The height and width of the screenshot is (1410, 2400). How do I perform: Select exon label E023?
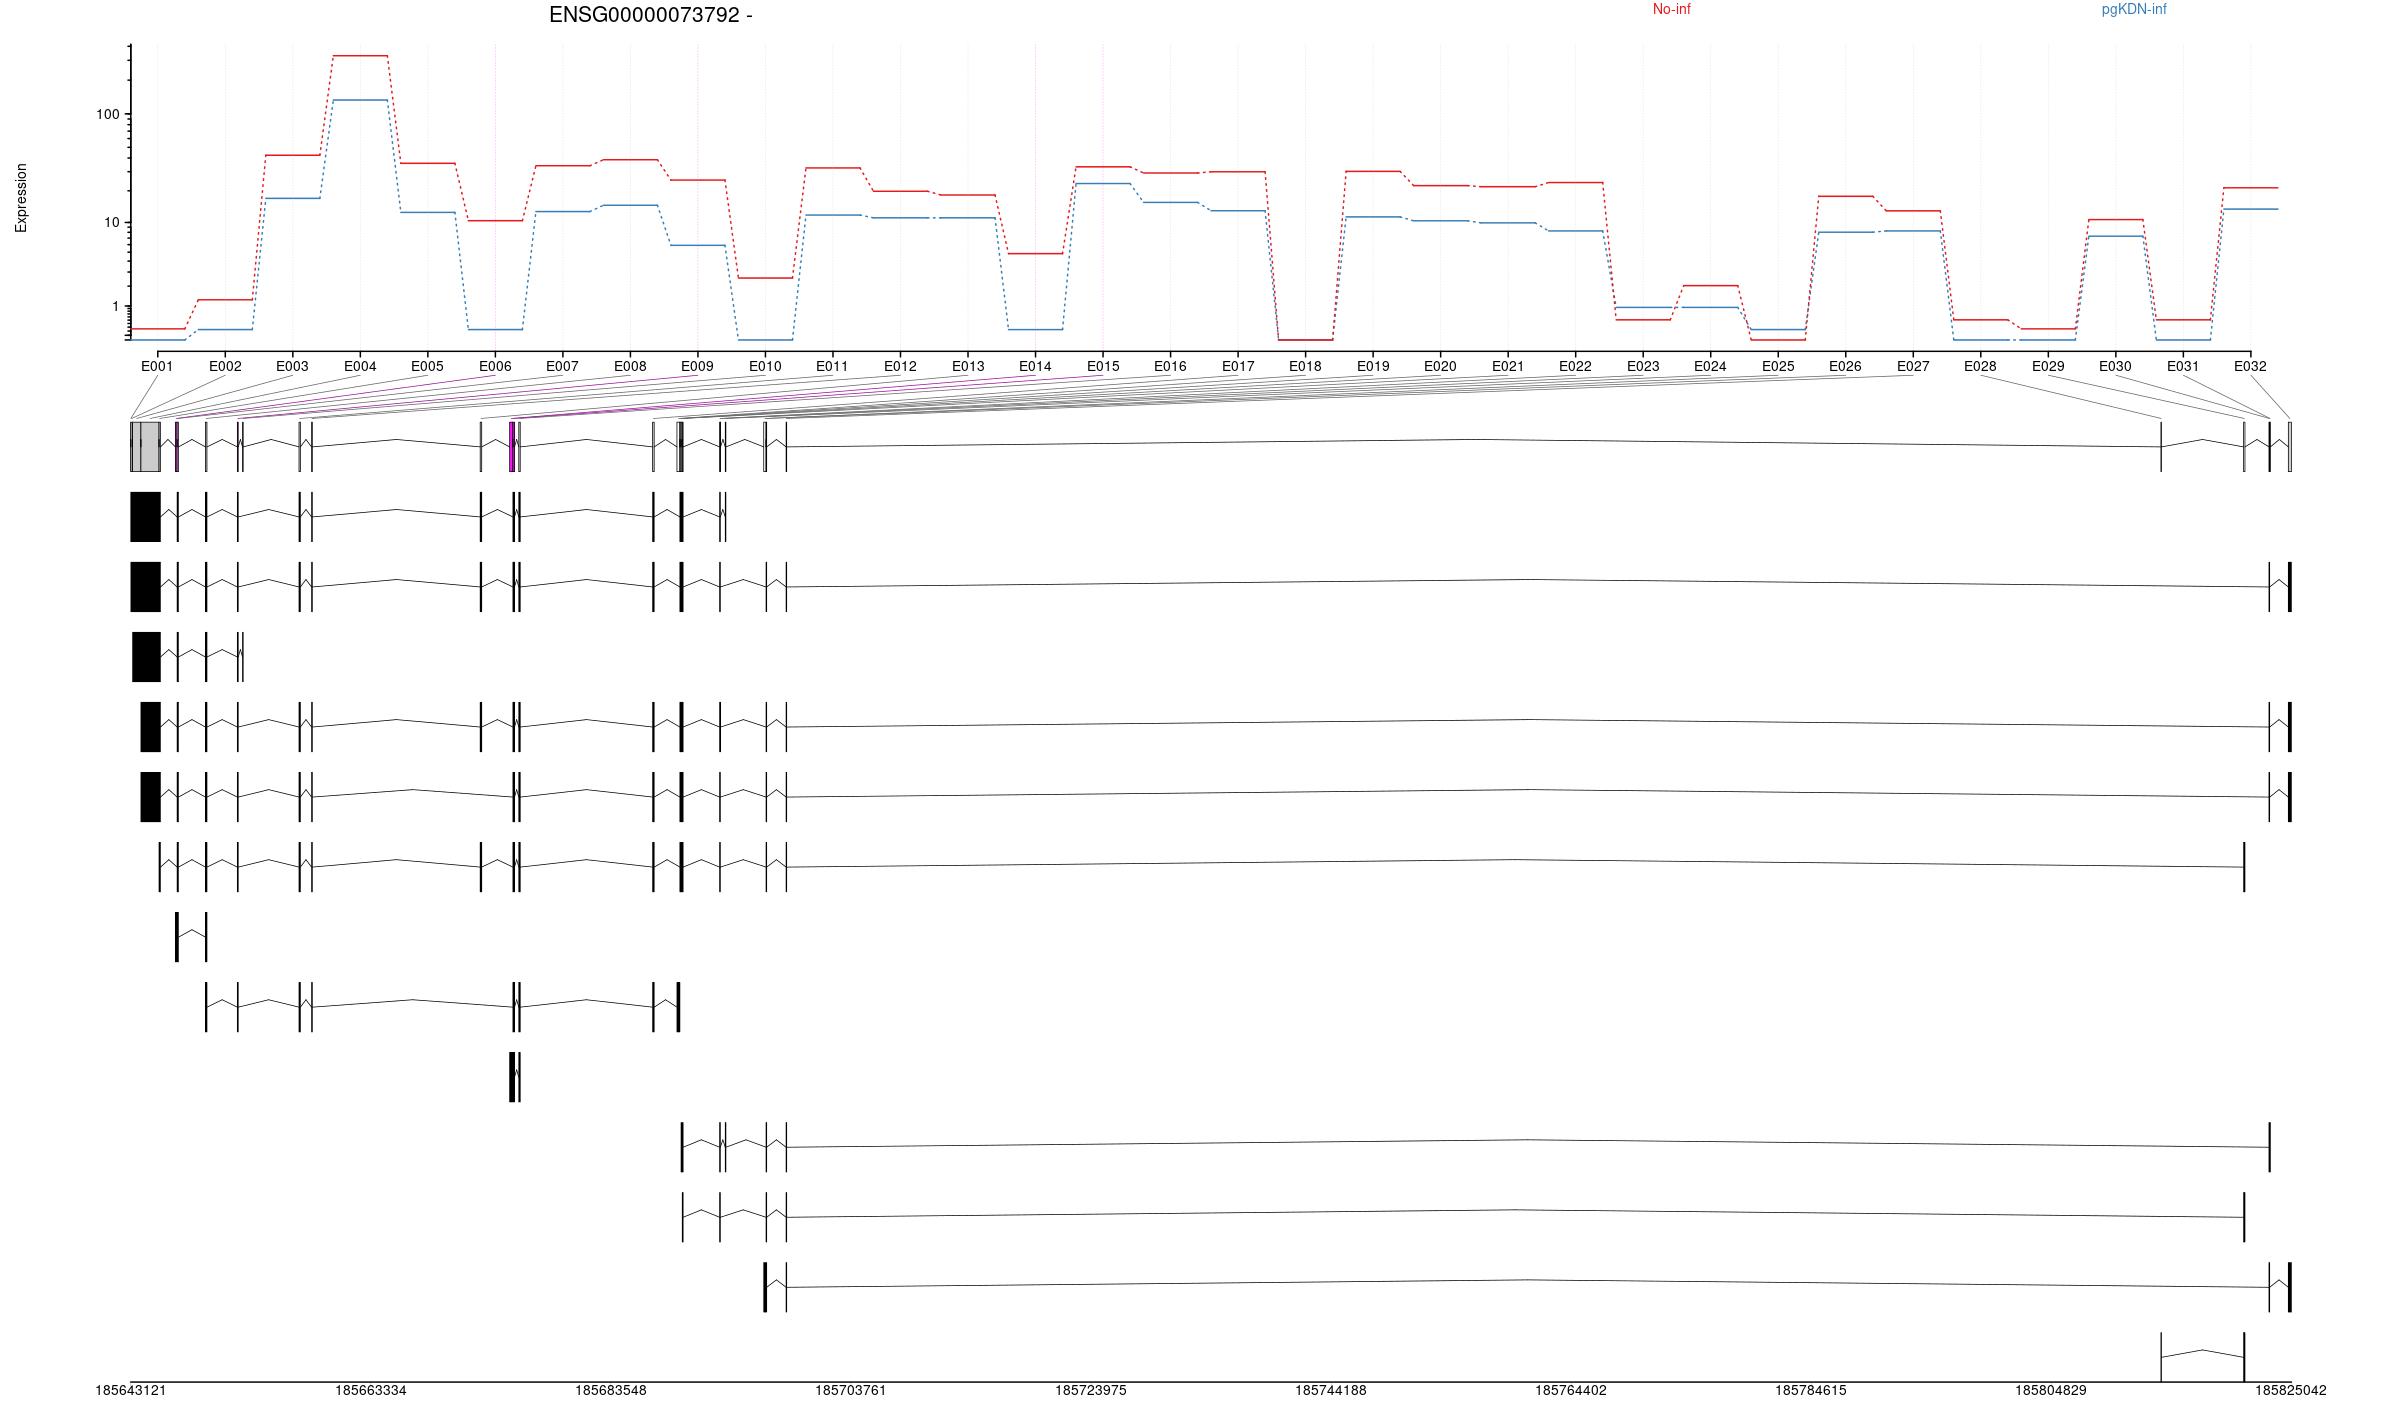(x=1643, y=366)
